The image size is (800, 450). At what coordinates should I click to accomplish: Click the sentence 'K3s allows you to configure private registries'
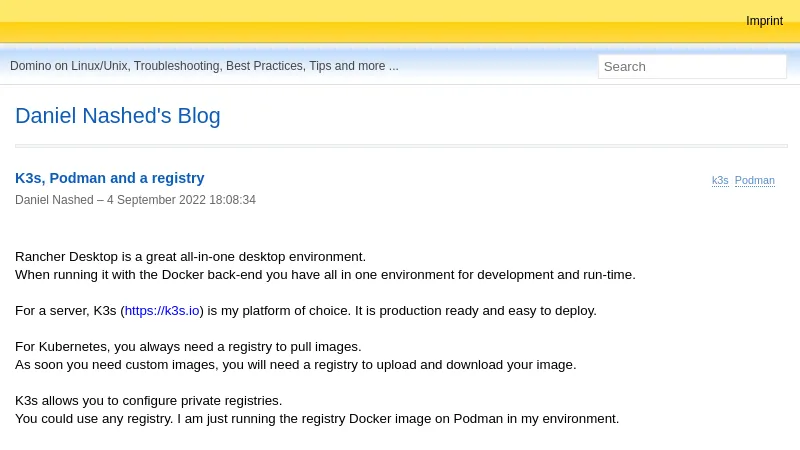(148, 401)
